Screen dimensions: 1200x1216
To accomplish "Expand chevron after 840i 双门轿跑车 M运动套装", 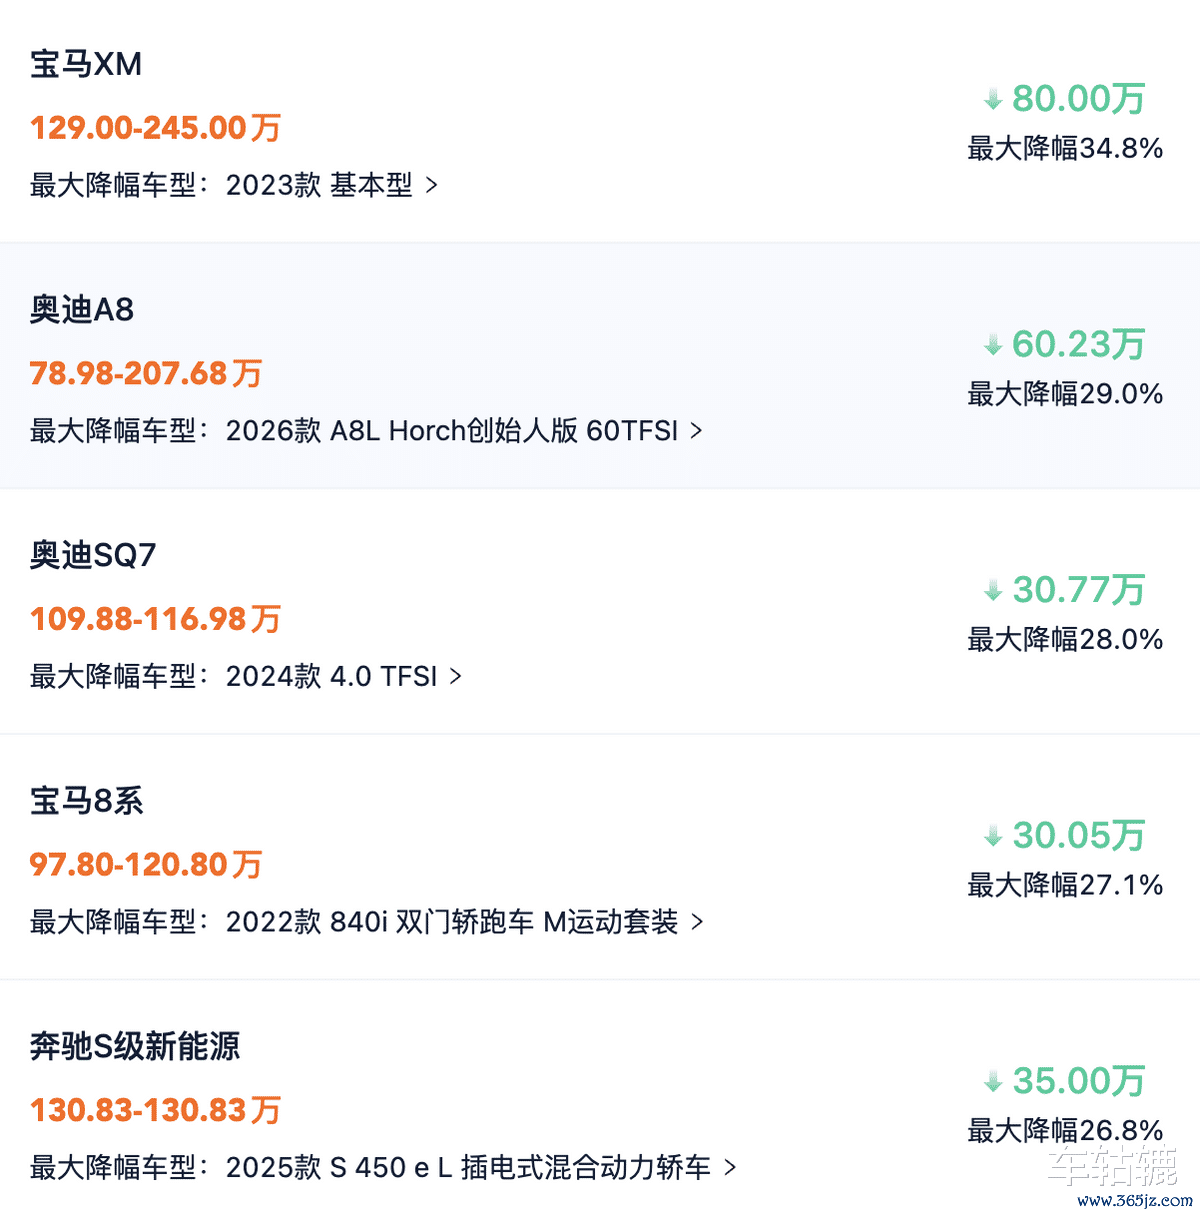I will (697, 922).
